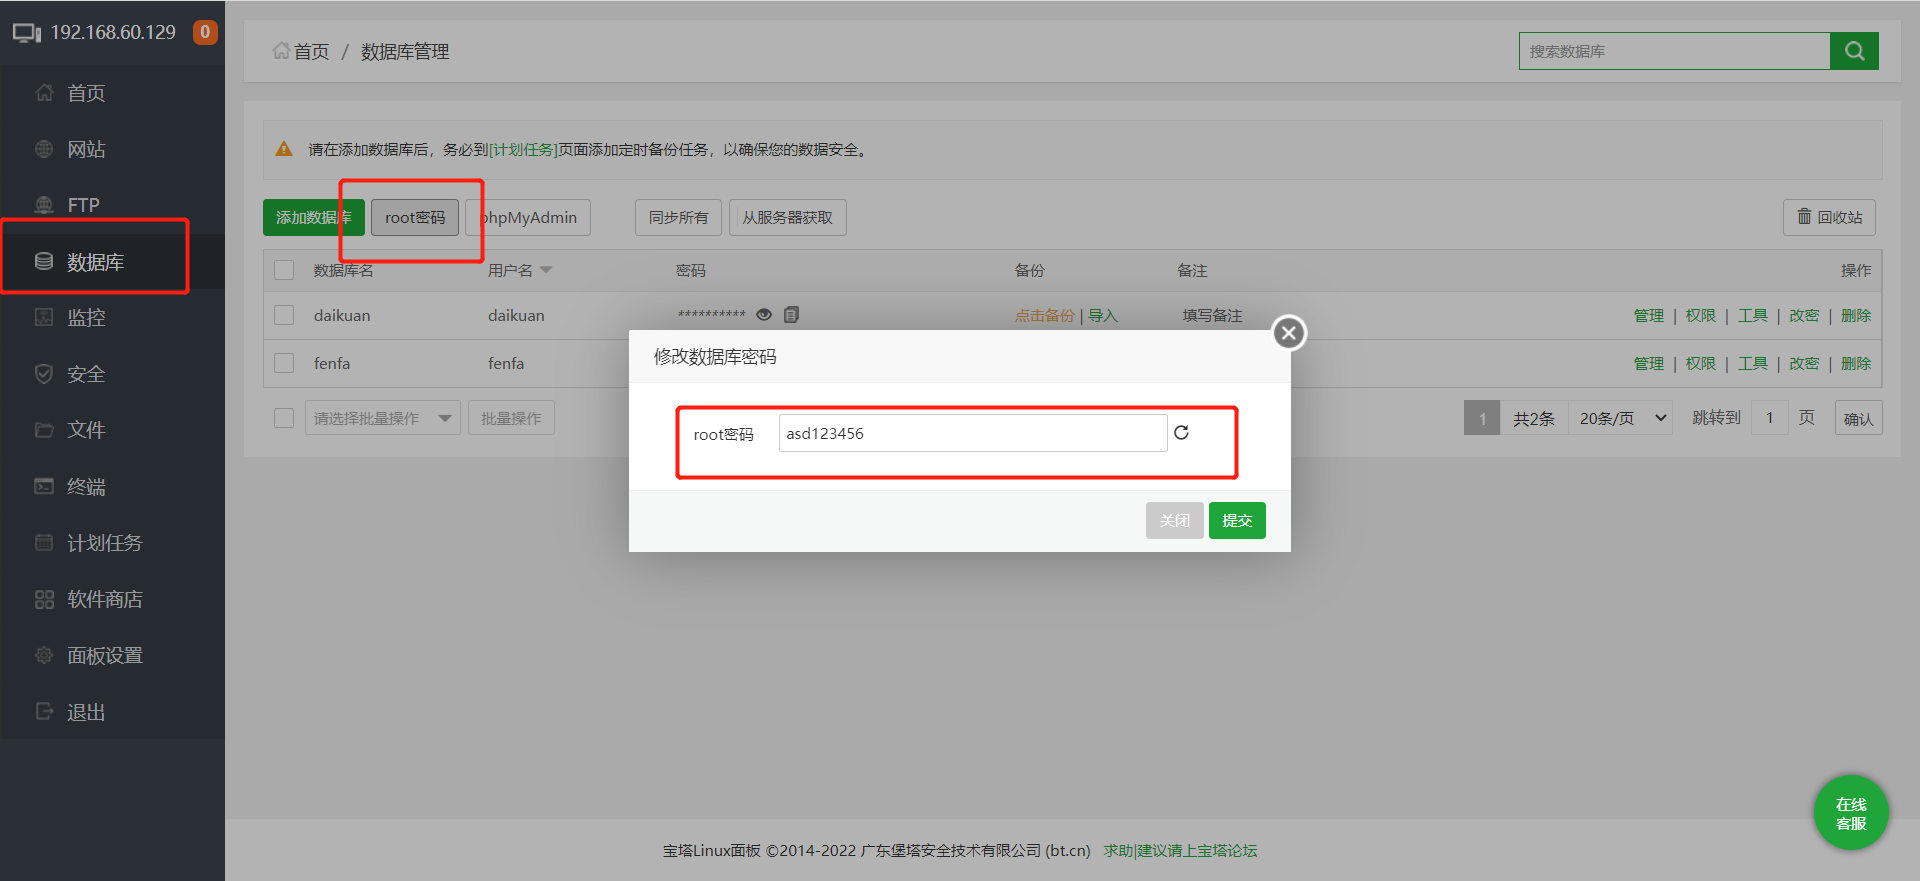Click the terminal icon for 终端
Screen dimensions: 1920x881
pyautogui.click(x=44, y=486)
